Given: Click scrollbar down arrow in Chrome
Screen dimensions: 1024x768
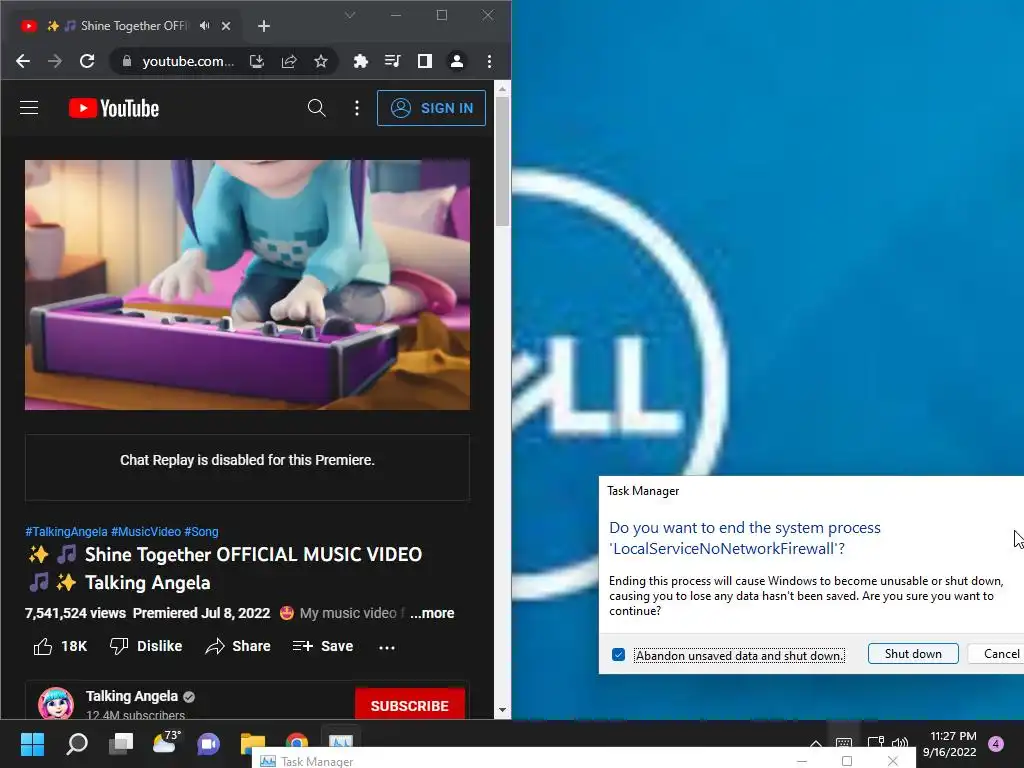Looking at the screenshot, I should pyautogui.click(x=502, y=710).
